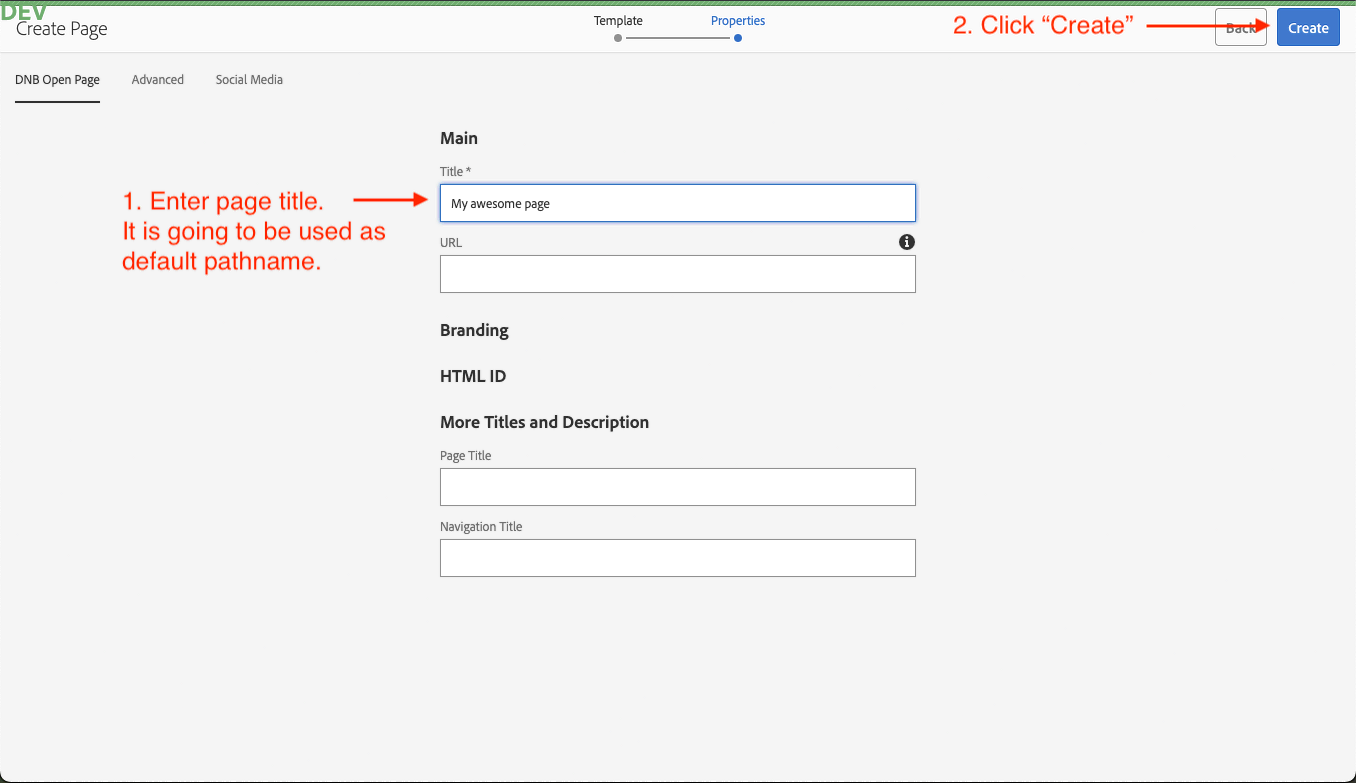Viewport: 1356px width, 783px height.
Task: Click the Properties step label
Action: pyautogui.click(x=738, y=20)
